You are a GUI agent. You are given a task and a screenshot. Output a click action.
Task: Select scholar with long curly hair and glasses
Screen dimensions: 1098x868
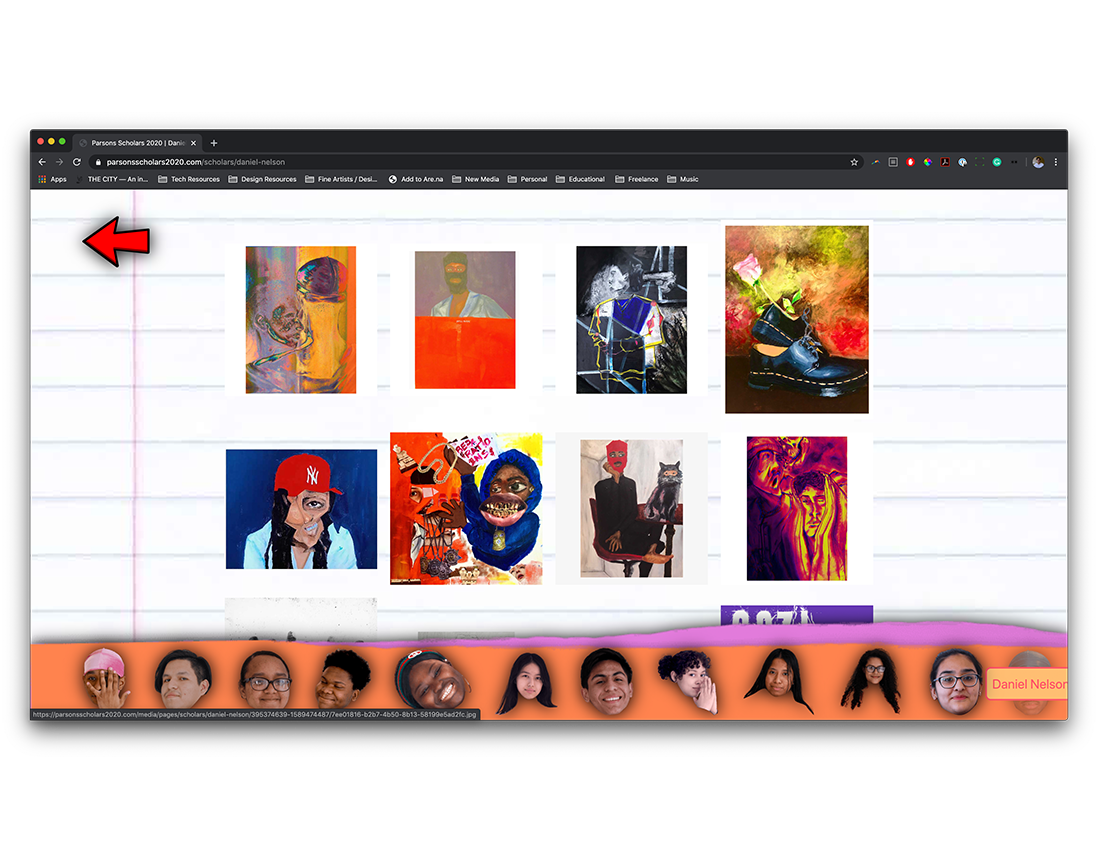[x=870, y=680]
